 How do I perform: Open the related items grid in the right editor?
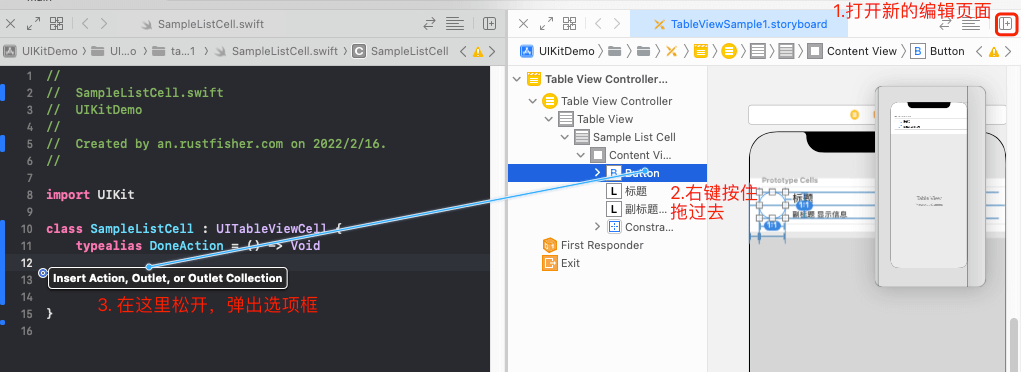[570, 24]
